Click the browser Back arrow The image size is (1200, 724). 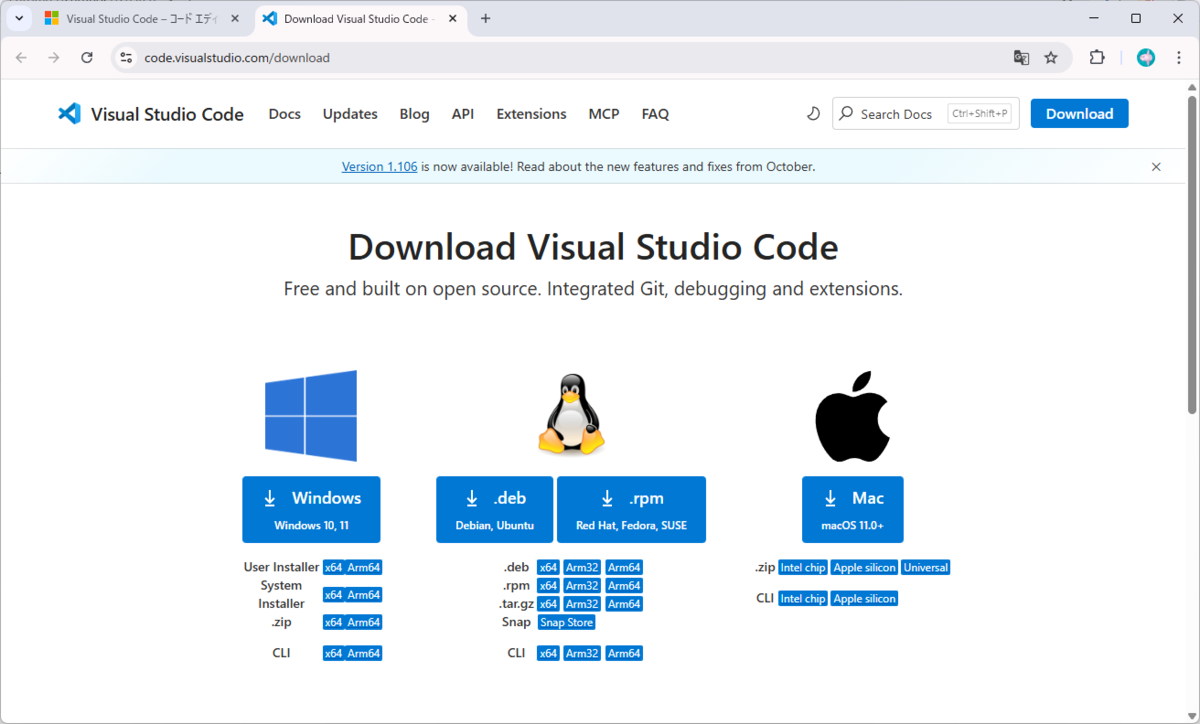(x=21, y=58)
